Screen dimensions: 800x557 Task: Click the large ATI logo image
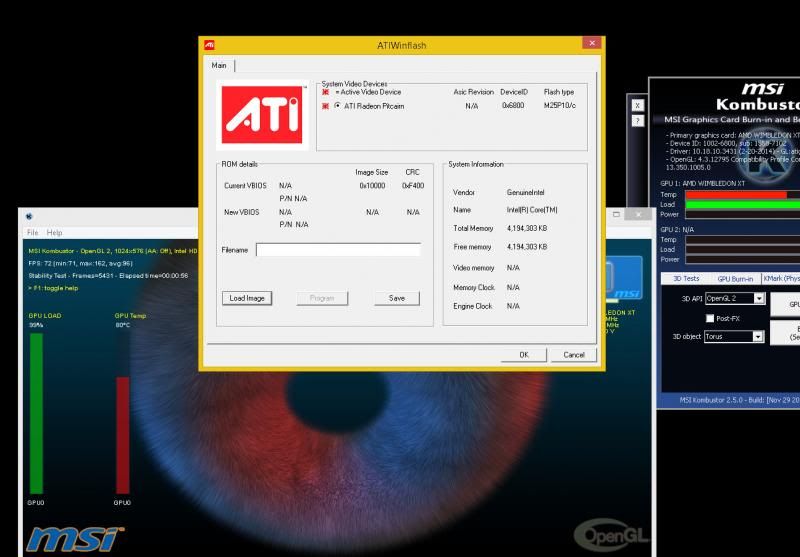262,115
